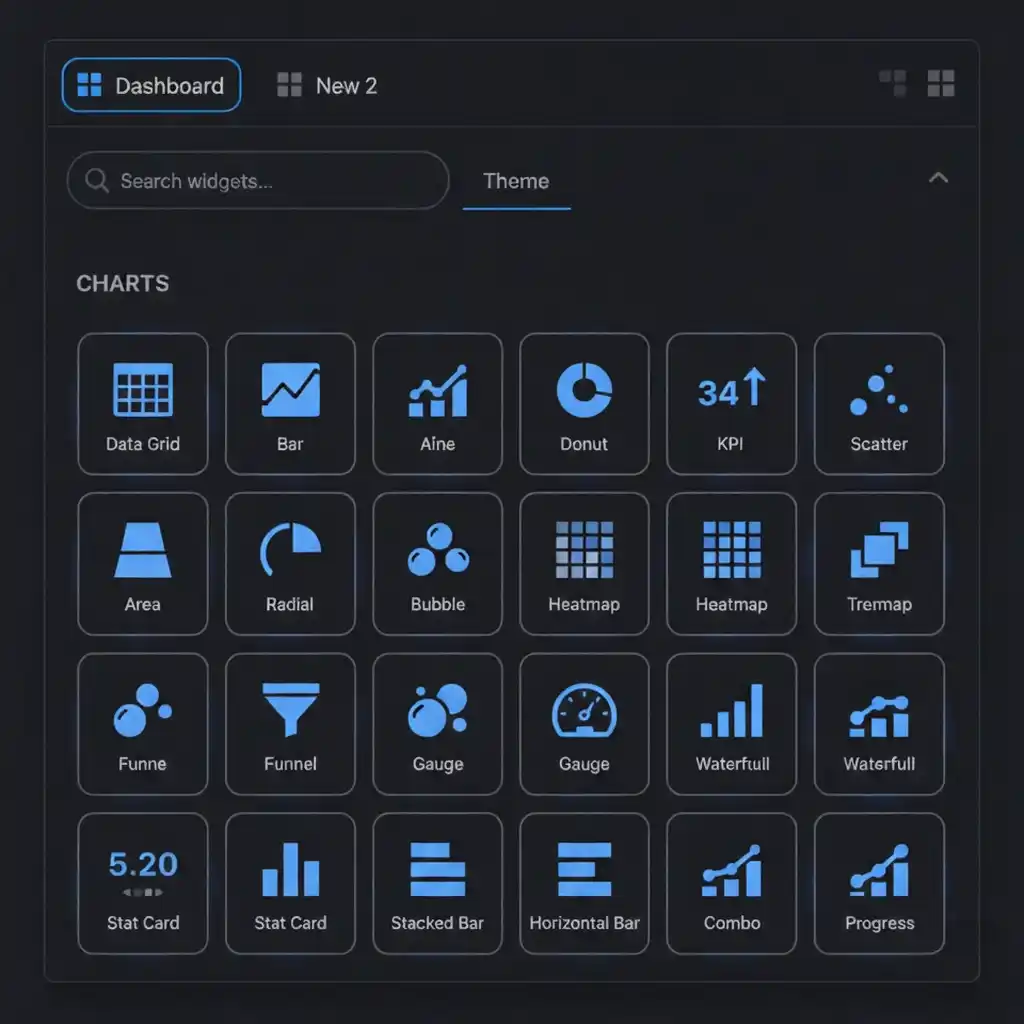Select the Data Grid widget

(x=143, y=403)
